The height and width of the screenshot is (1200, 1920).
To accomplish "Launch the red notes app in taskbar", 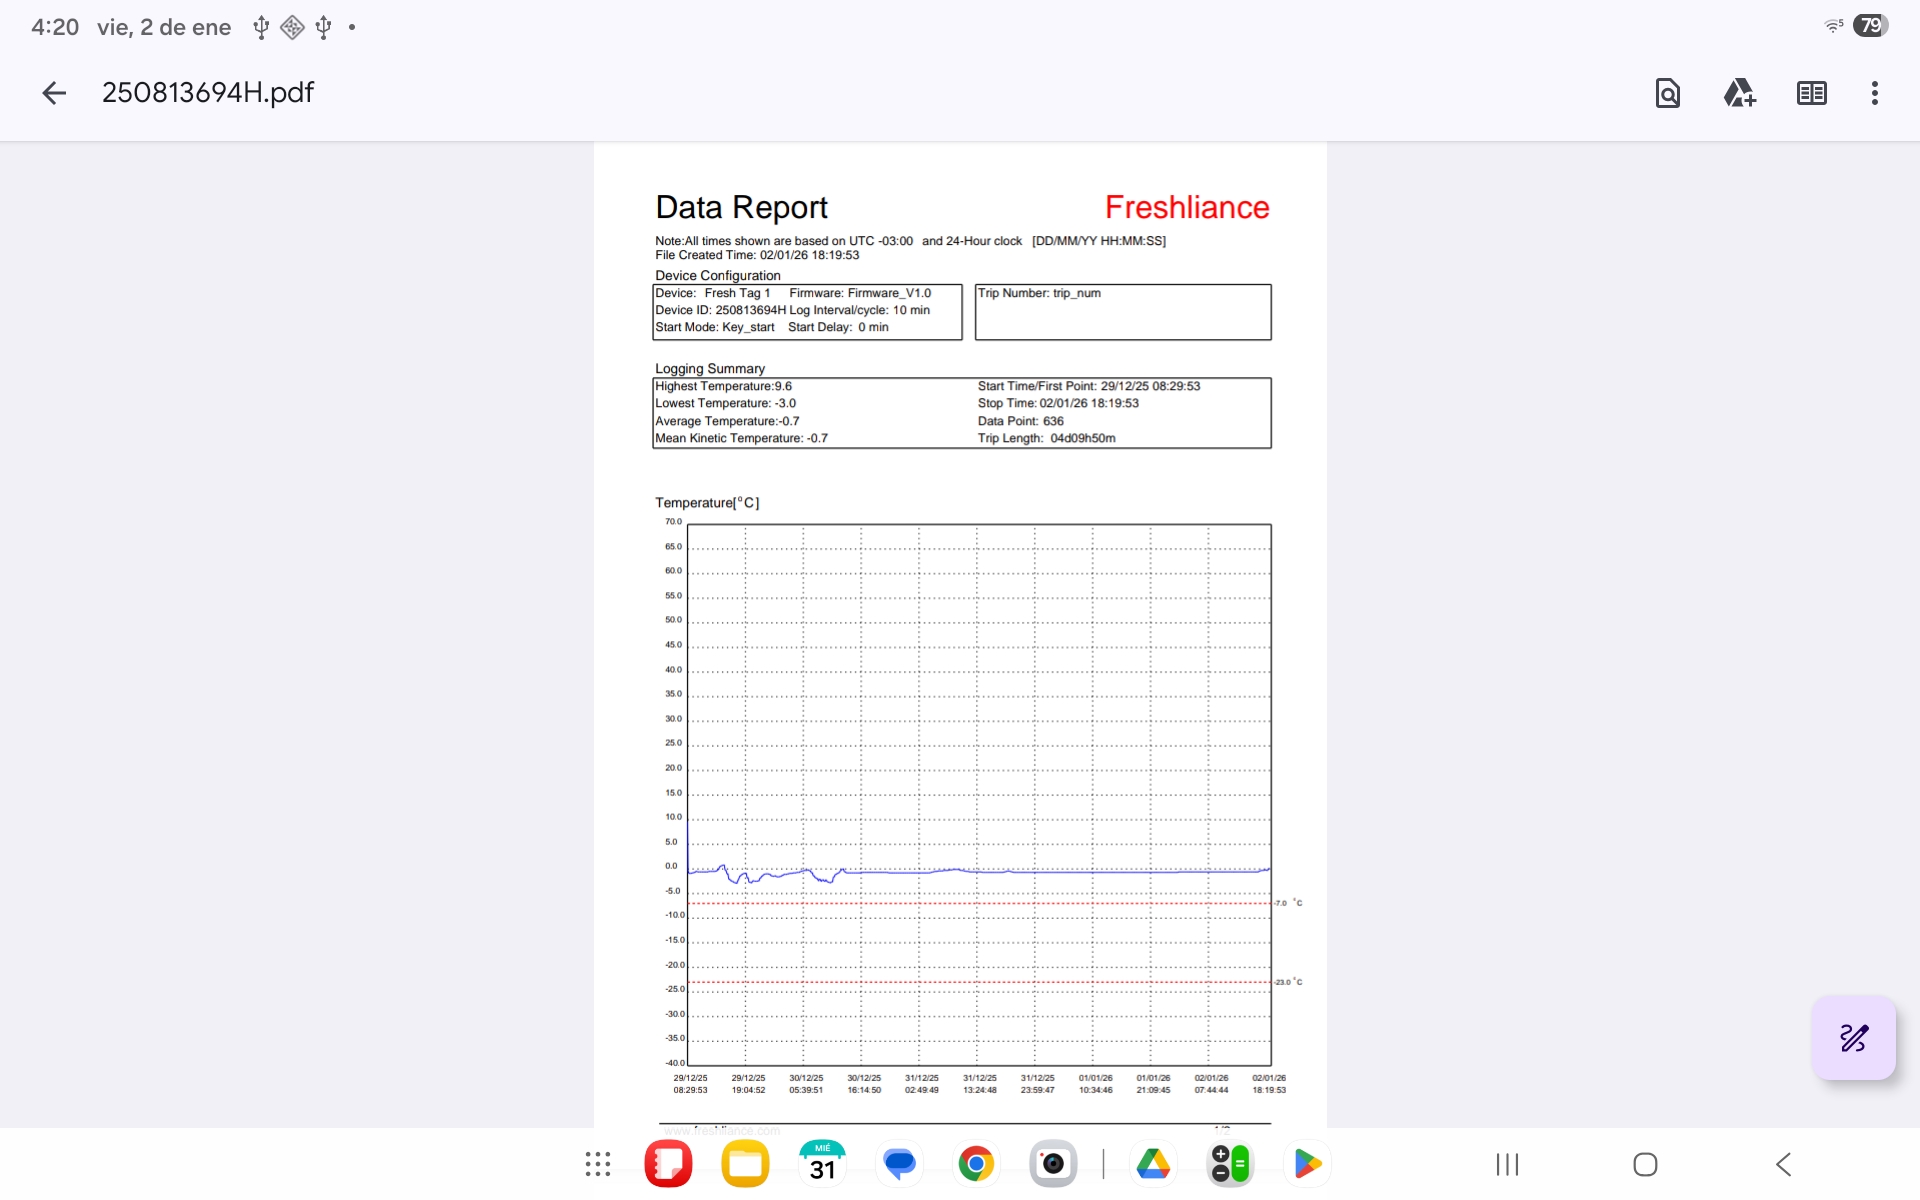I will pyautogui.click(x=669, y=1164).
